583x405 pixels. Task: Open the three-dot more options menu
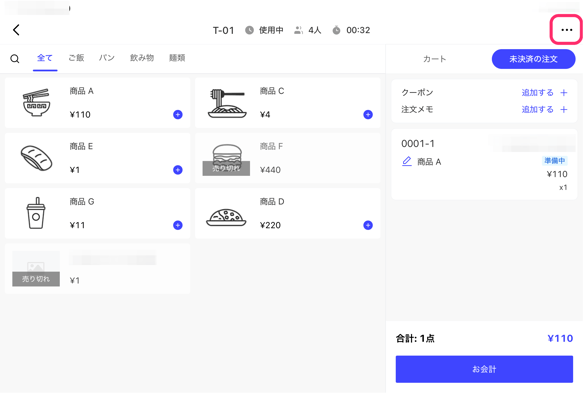566,30
